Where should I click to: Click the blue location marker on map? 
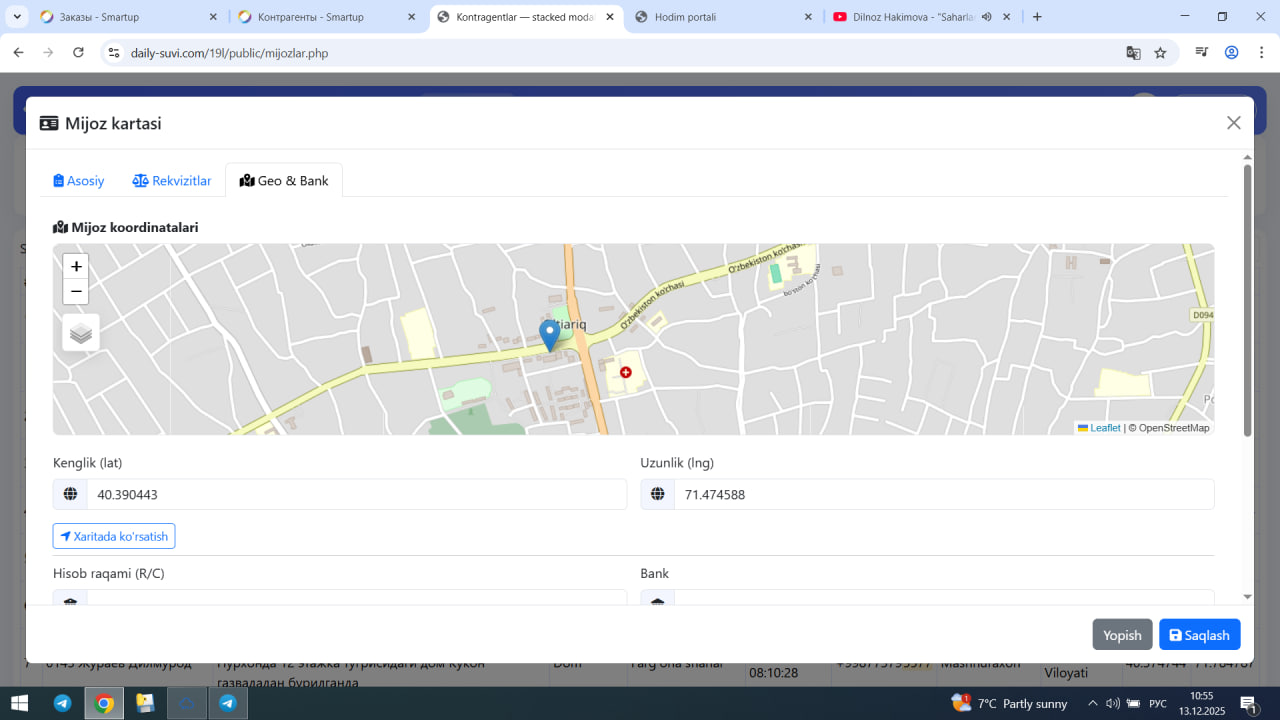(x=549, y=334)
